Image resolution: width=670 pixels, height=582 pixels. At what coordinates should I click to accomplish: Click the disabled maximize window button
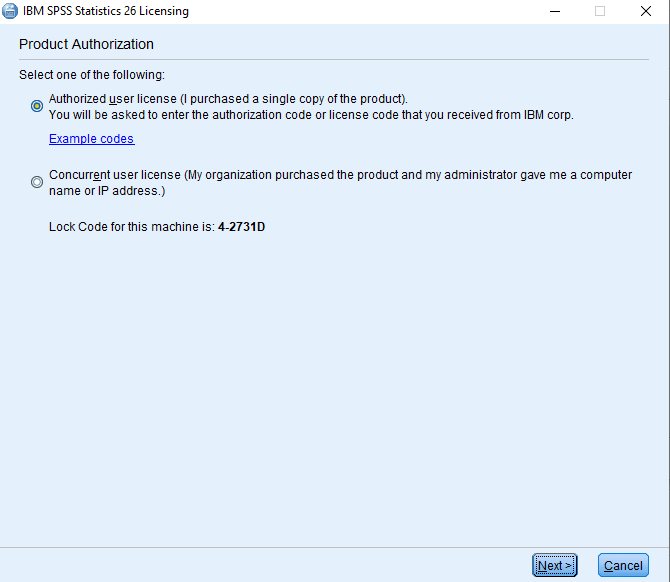(x=600, y=11)
